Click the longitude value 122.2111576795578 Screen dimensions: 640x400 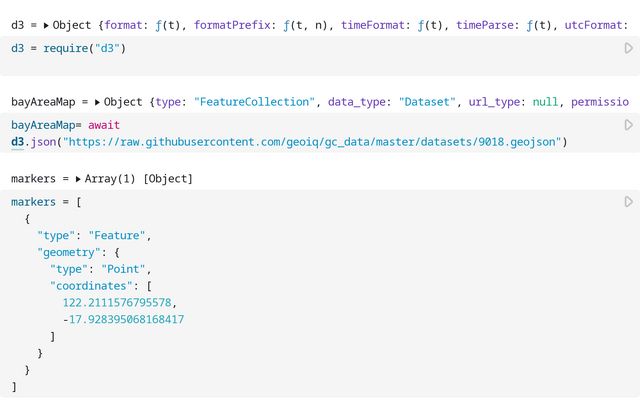(123, 302)
